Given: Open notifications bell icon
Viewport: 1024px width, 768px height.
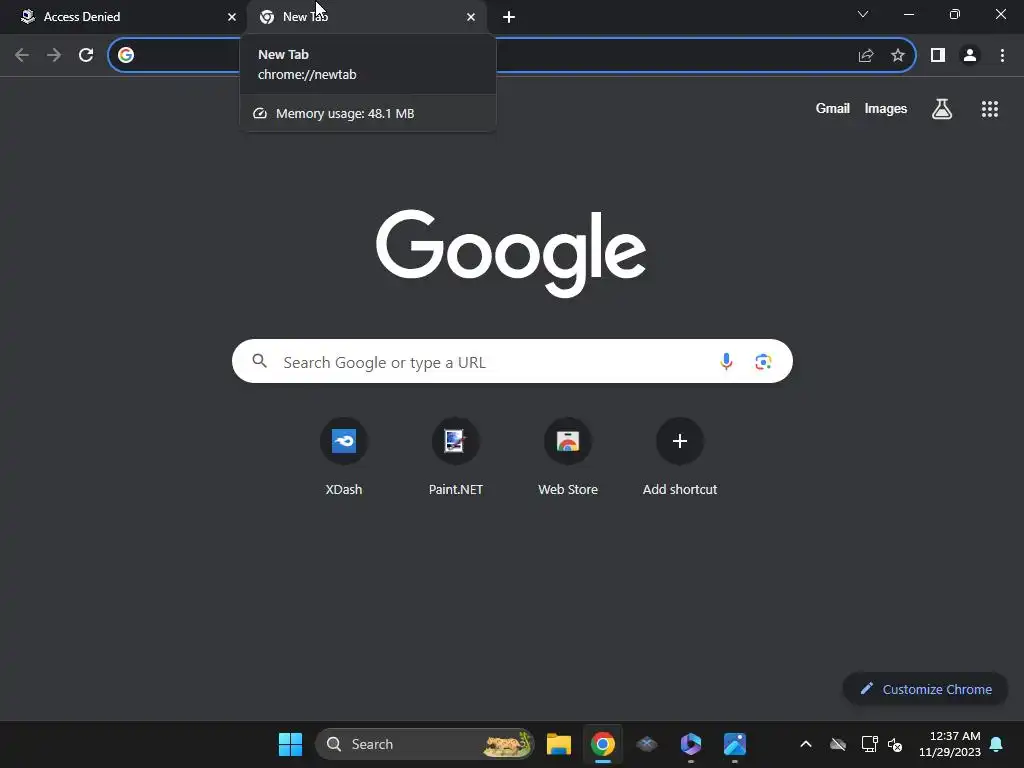Looking at the screenshot, I should coord(996,744).
